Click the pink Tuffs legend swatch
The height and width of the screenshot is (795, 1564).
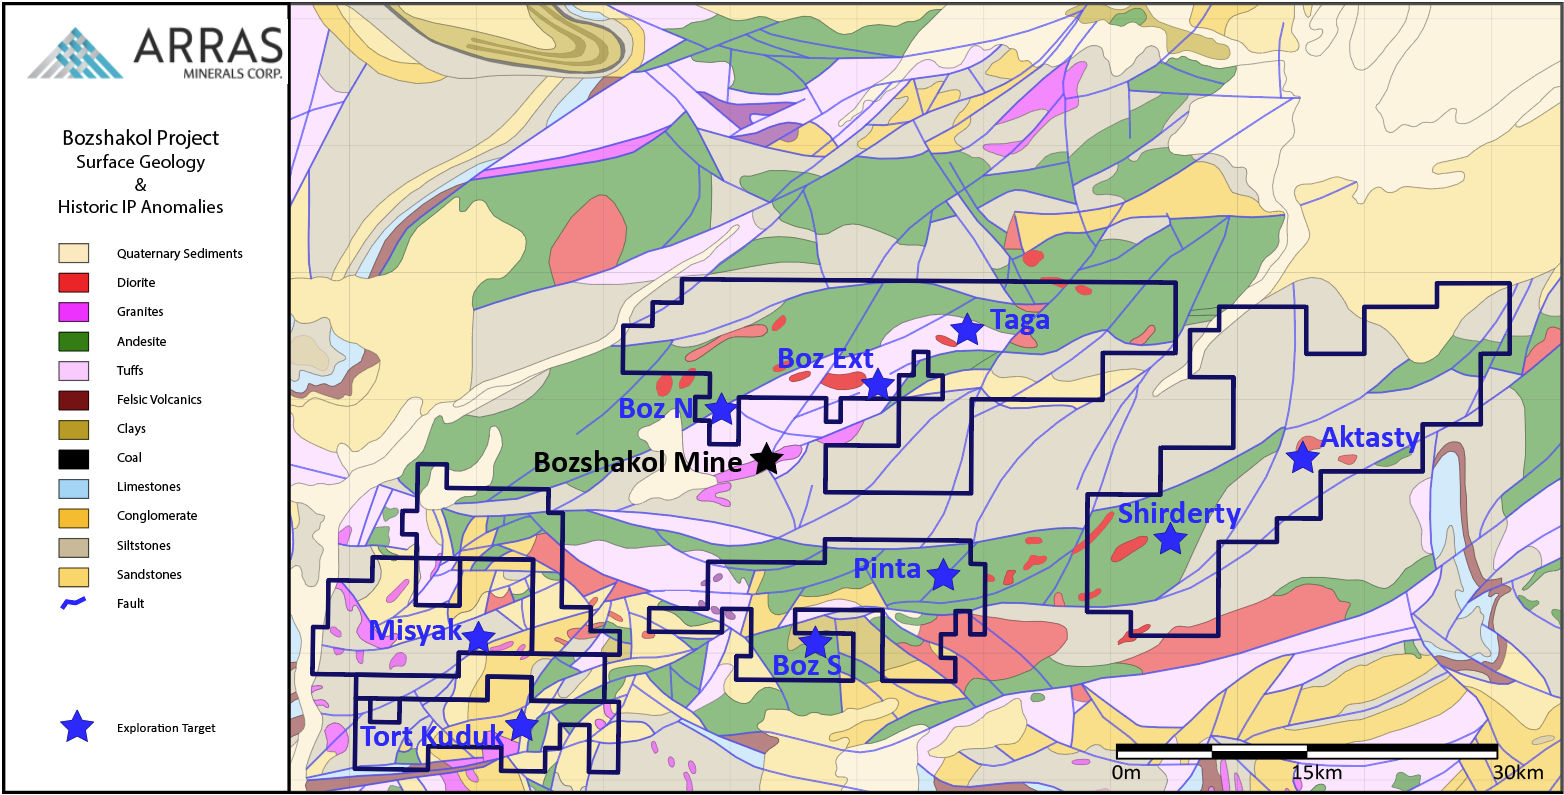(74, 370)
